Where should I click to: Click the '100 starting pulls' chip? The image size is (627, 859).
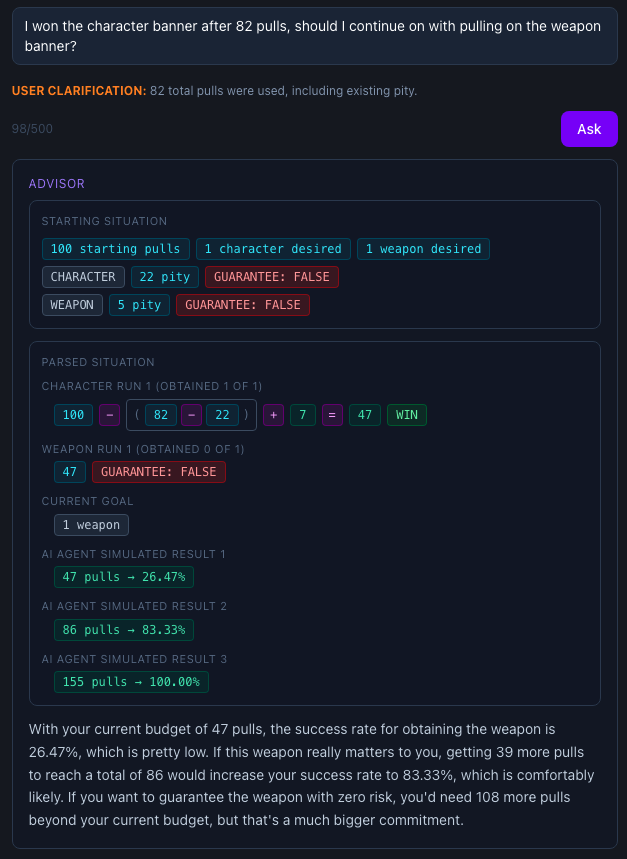[116, 249]
